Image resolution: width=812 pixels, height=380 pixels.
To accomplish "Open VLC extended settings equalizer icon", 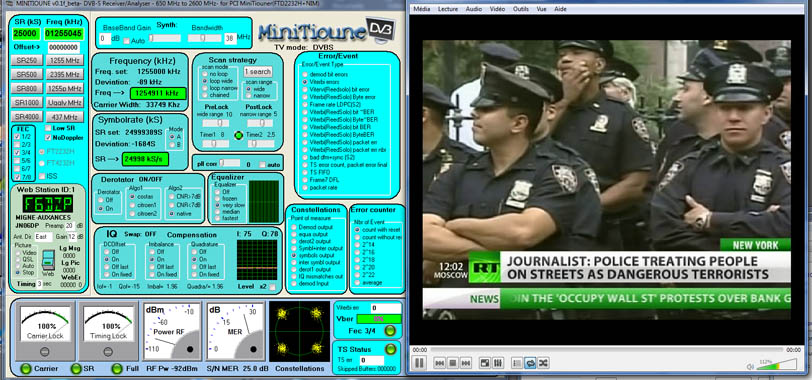I will (498, 363).
